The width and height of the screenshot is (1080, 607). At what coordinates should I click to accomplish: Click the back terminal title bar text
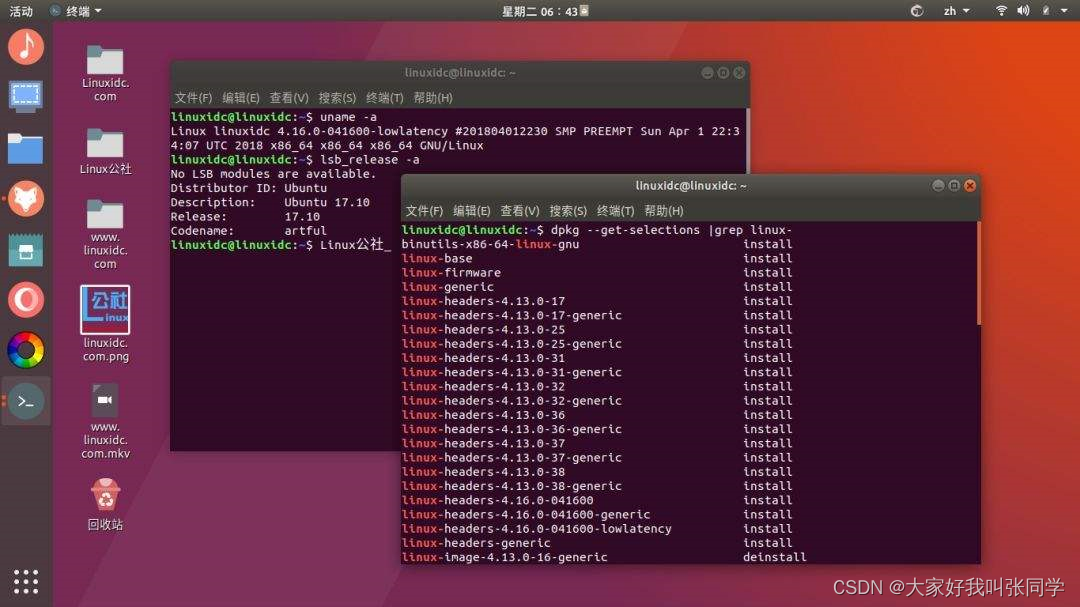tap(460, 72)
